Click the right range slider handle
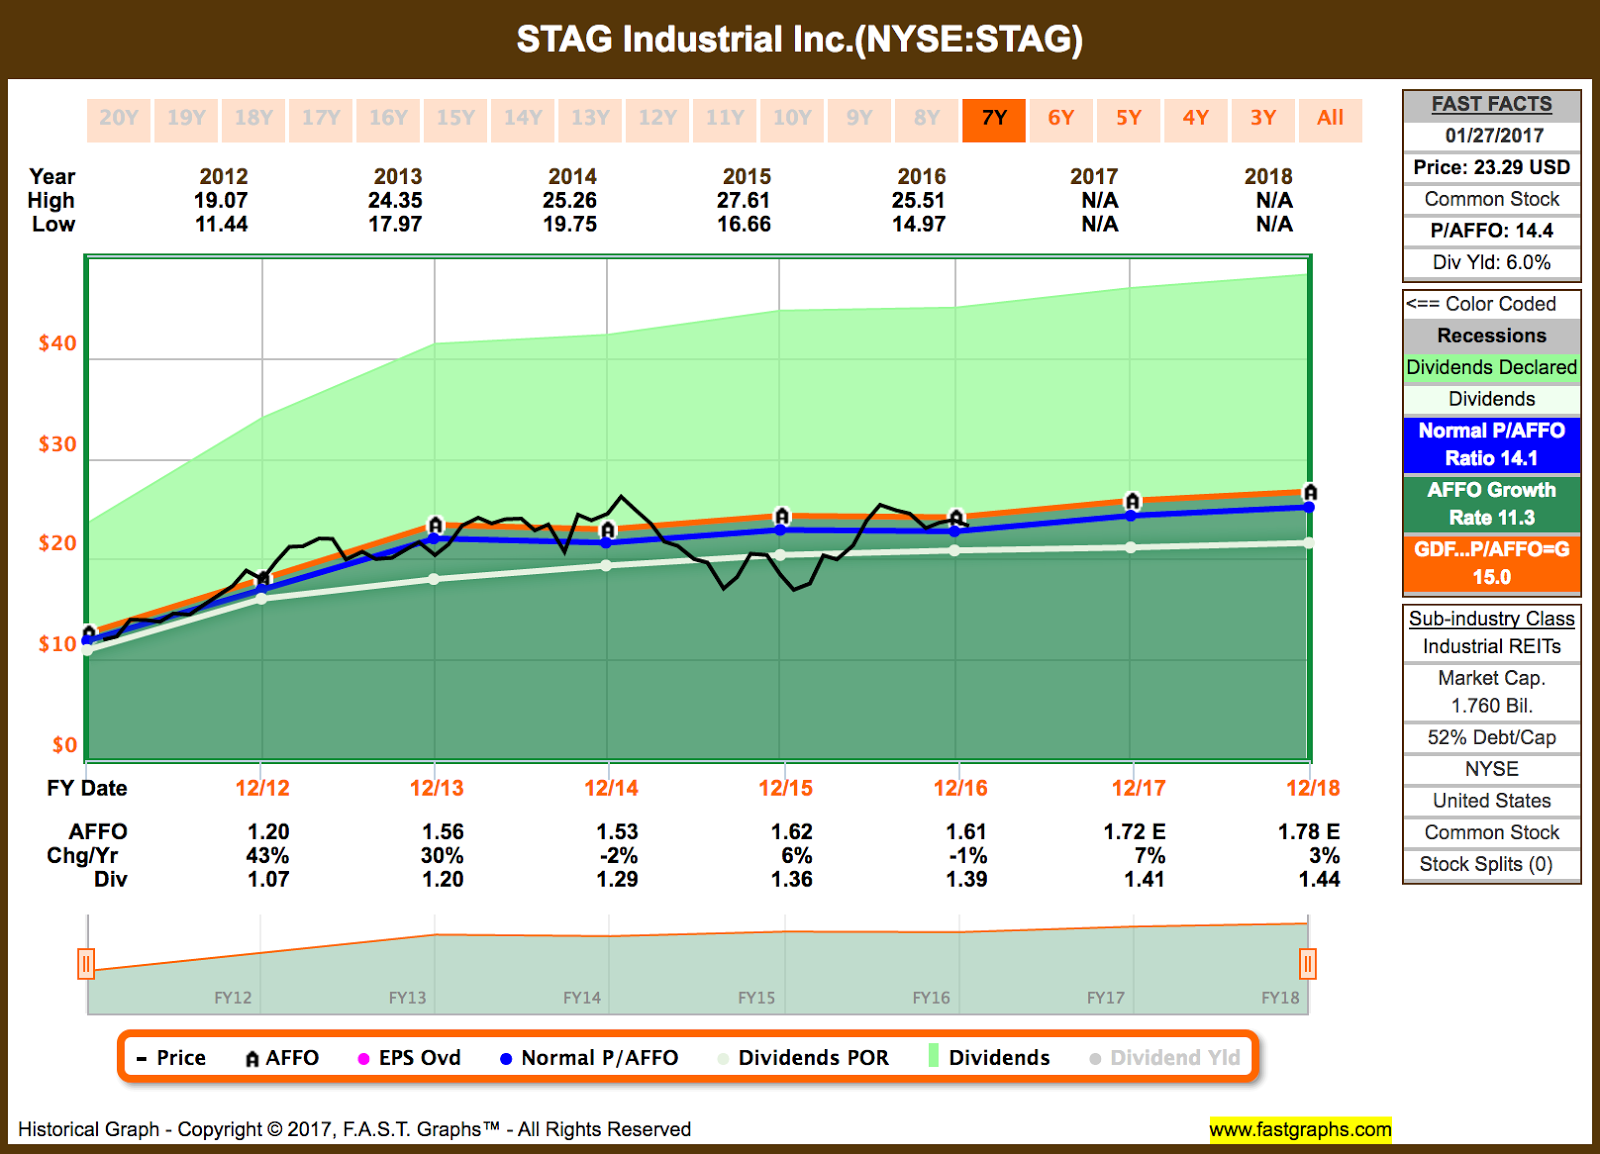1600x1154 pixels. click(1307, 964)
